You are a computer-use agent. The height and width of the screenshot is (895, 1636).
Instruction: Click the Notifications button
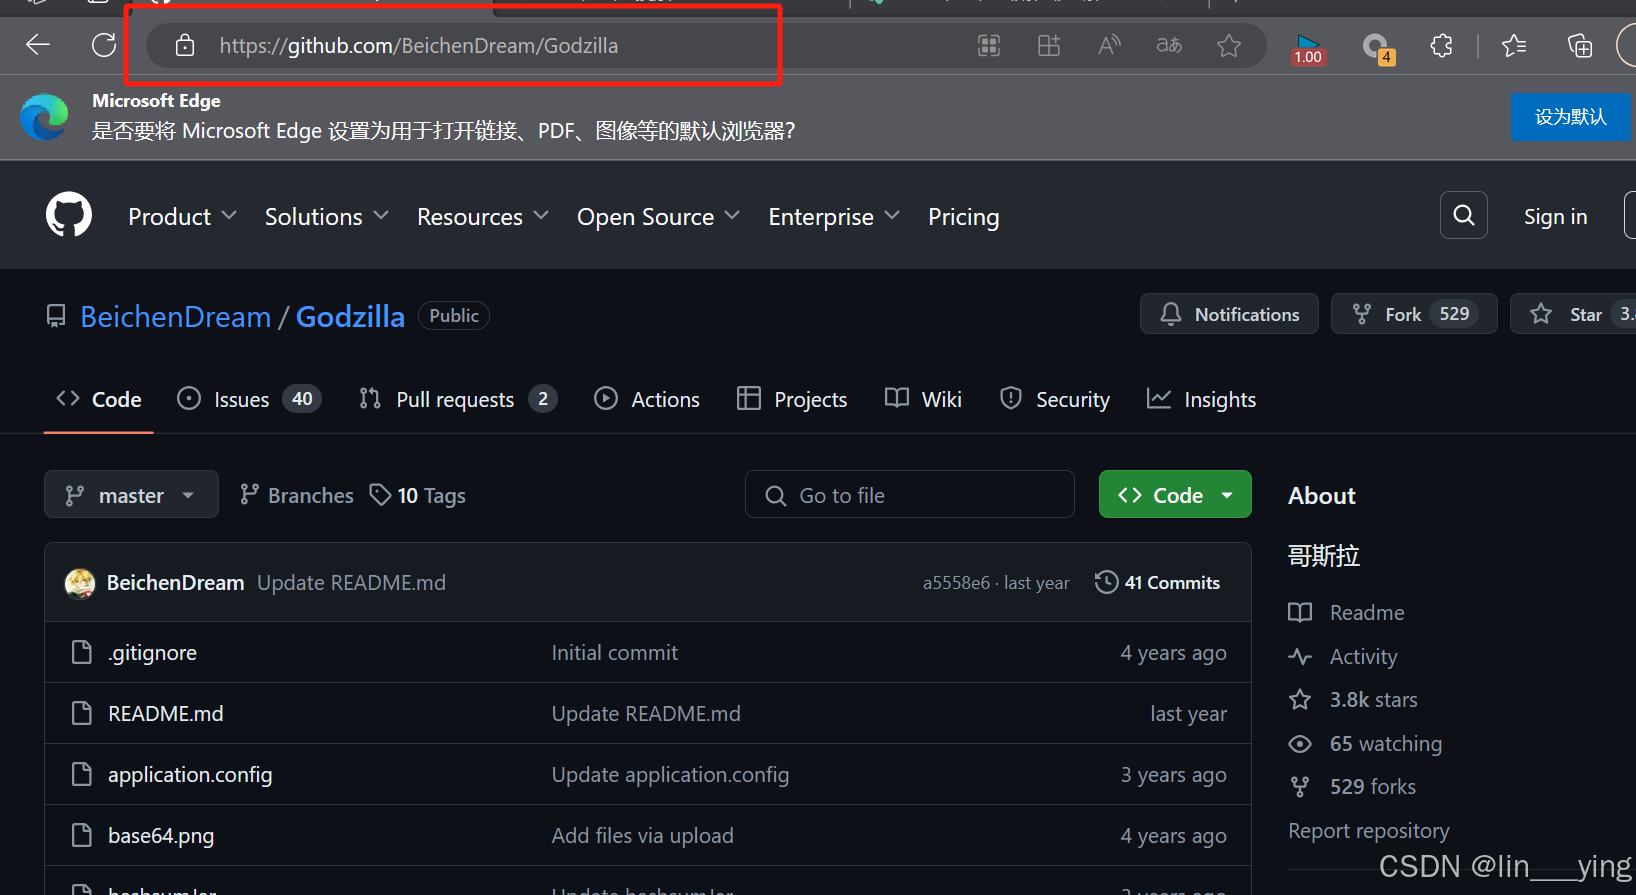pyautogui.click(x=1229, y=314)
